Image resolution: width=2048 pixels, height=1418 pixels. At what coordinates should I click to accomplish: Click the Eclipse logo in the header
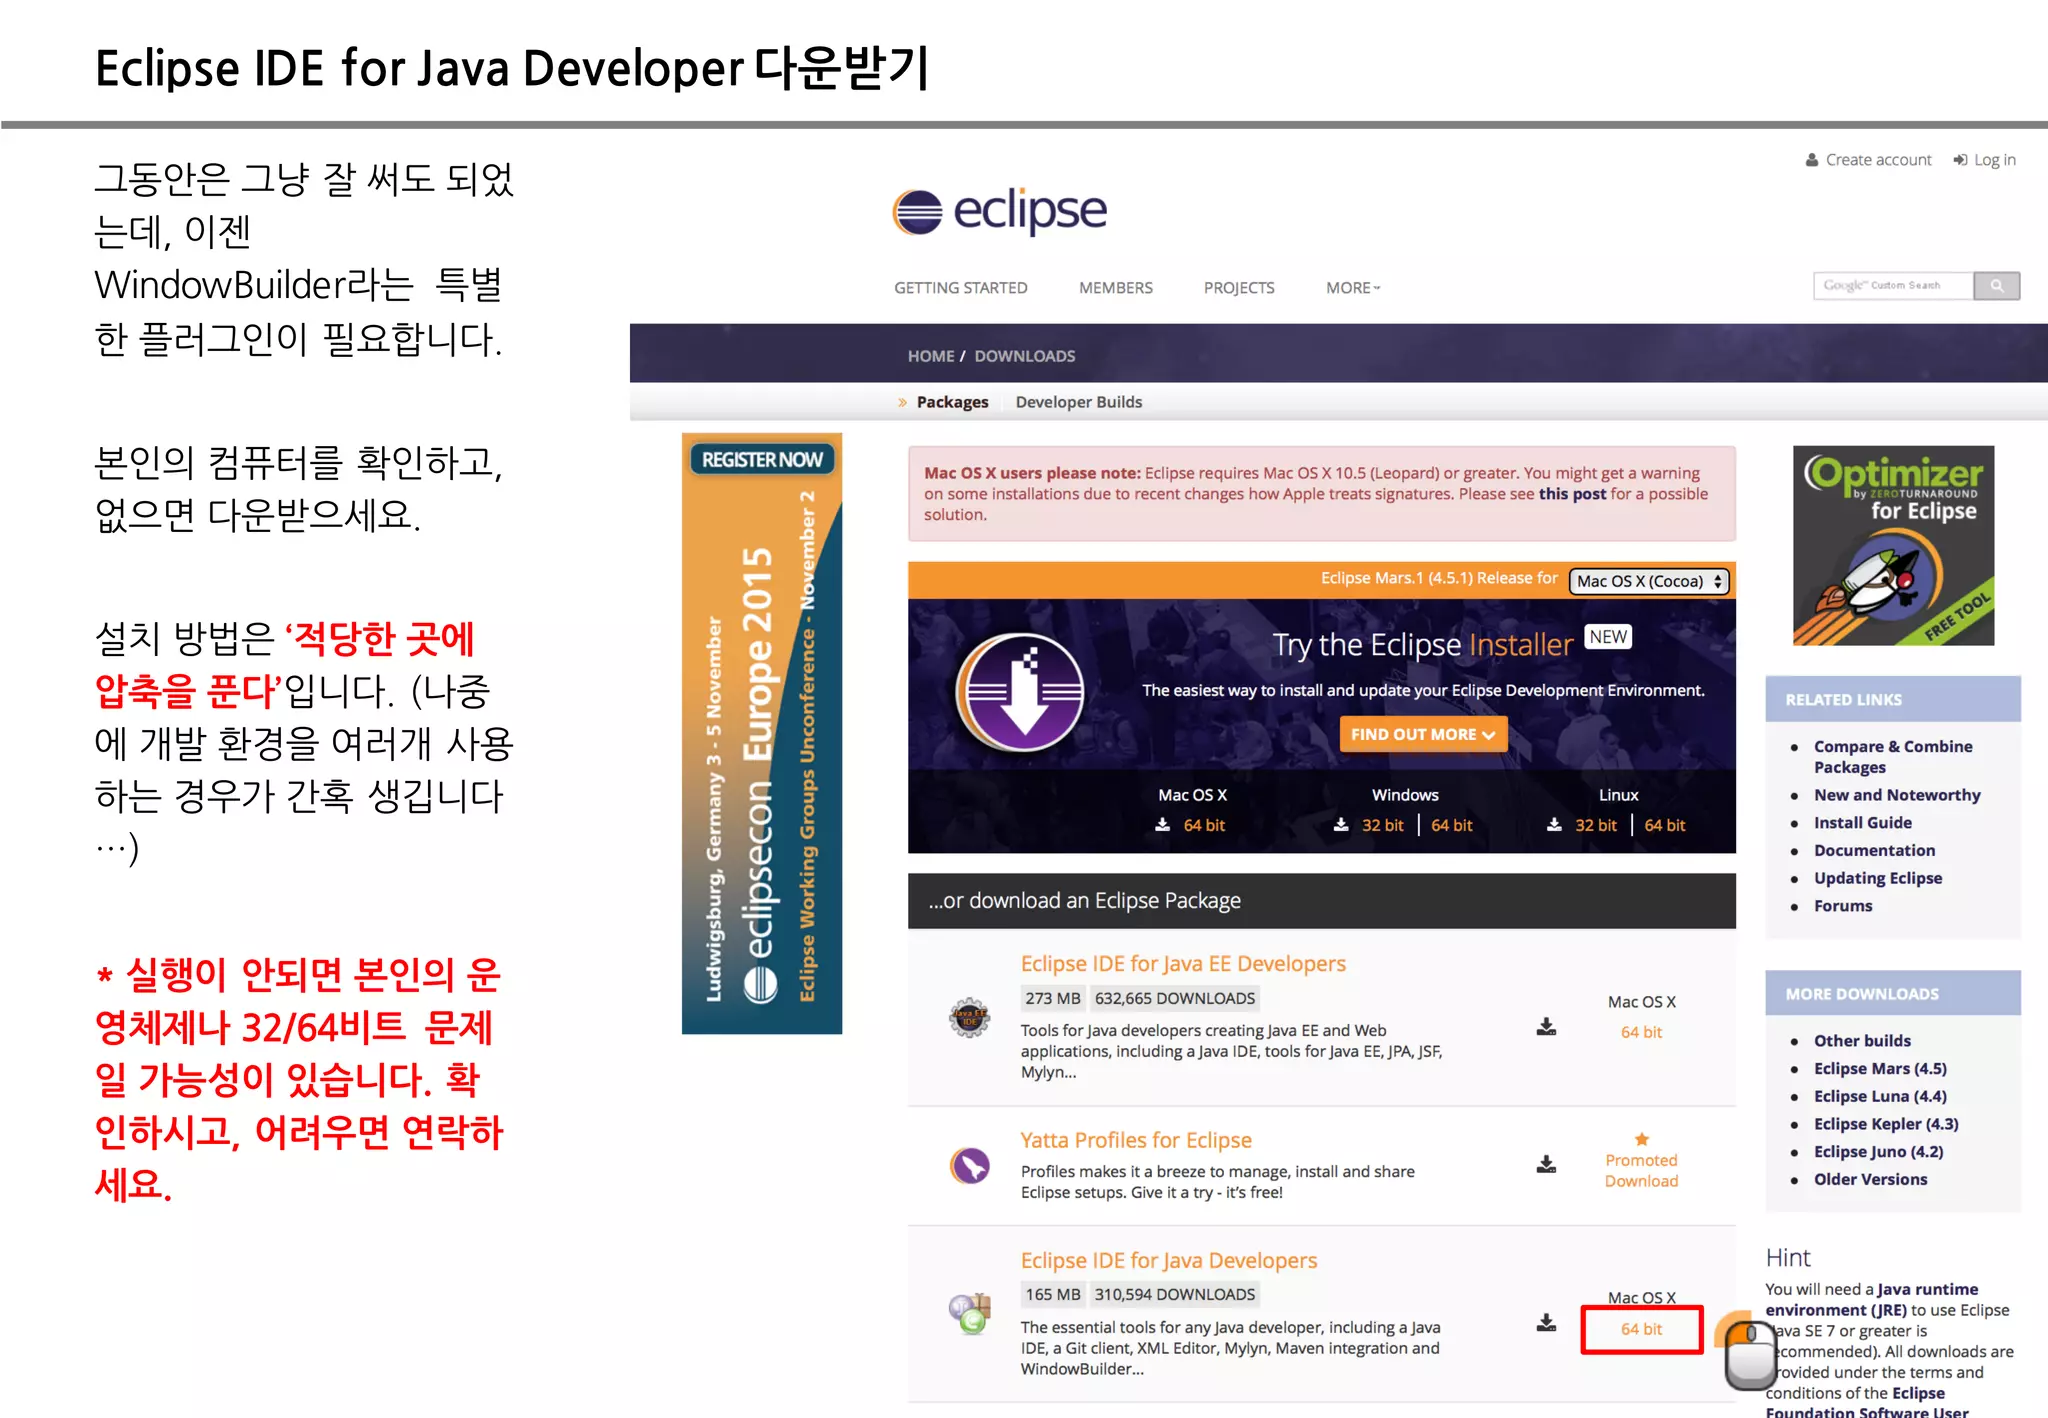tap(1000, 211)
